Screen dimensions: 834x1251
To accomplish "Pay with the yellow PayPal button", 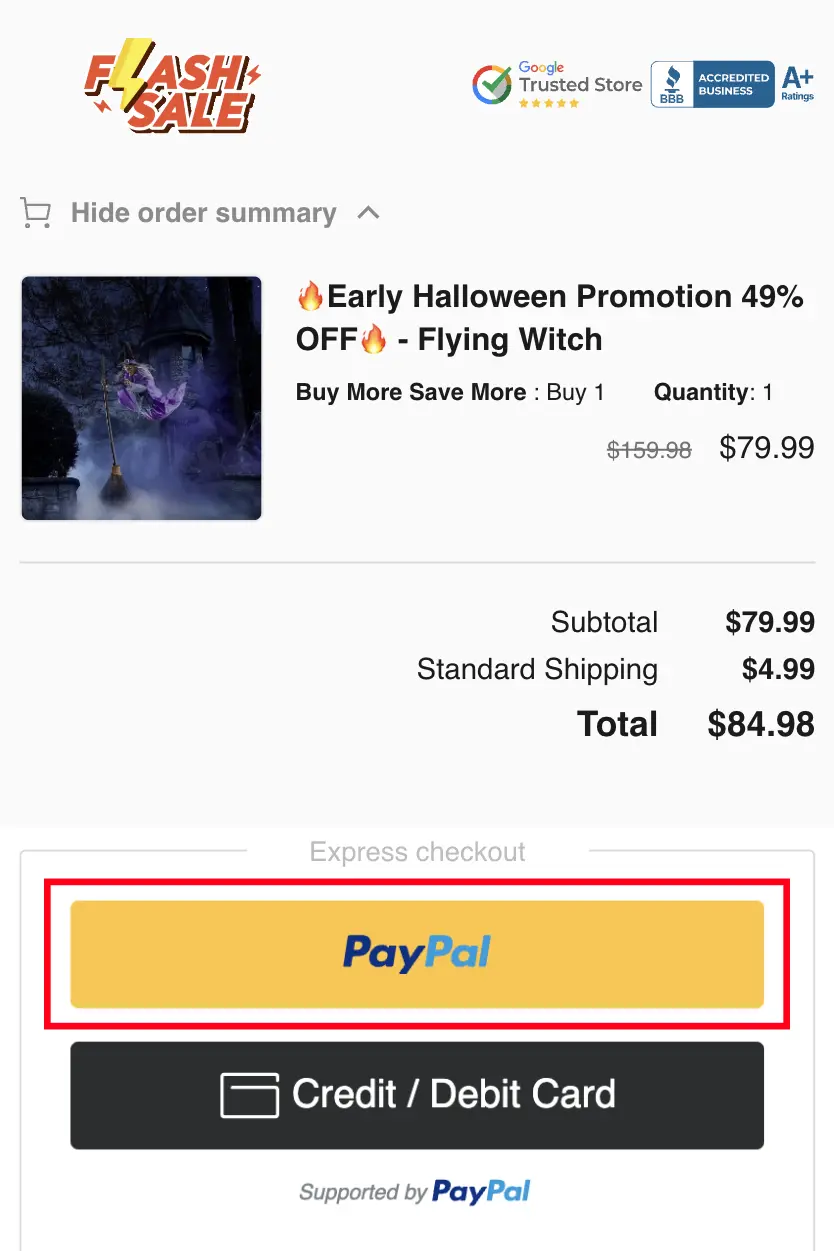I will tap(417, 954).
